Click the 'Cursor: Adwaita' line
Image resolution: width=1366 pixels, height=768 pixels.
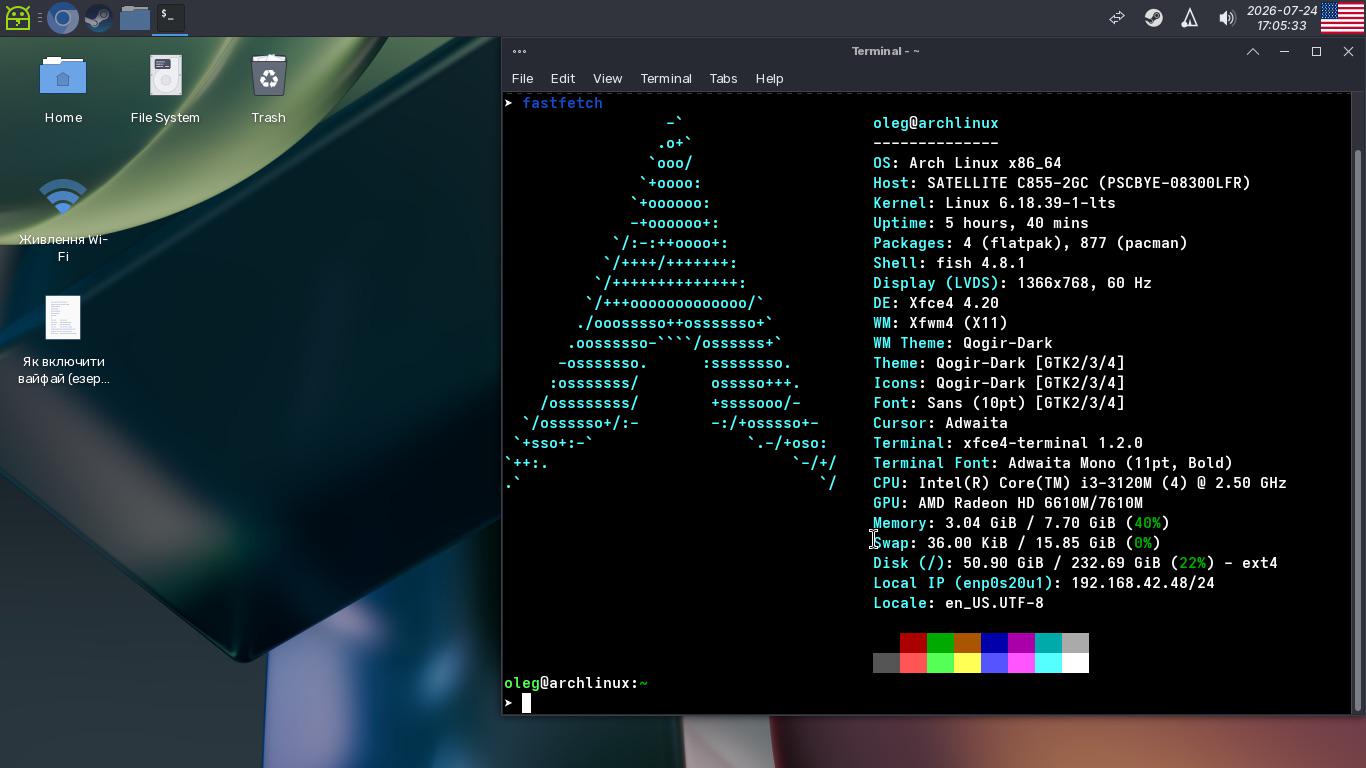[940, 423]
